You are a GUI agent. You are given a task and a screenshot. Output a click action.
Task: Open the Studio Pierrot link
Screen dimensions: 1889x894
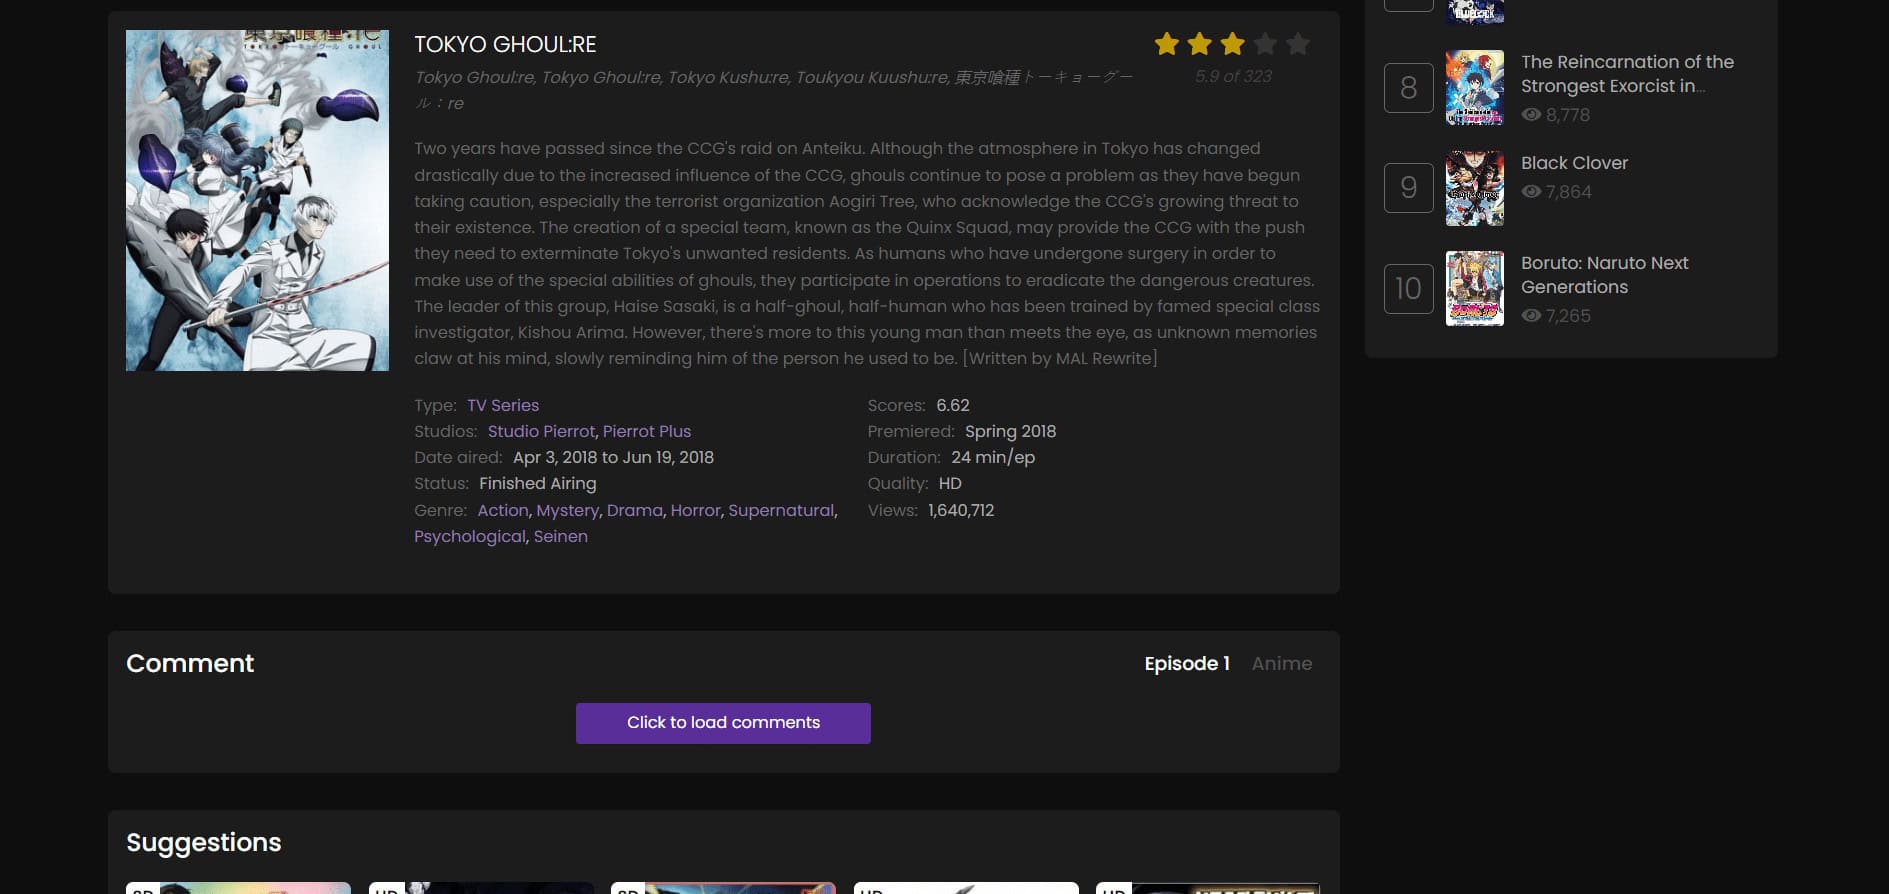pos(541,431)
